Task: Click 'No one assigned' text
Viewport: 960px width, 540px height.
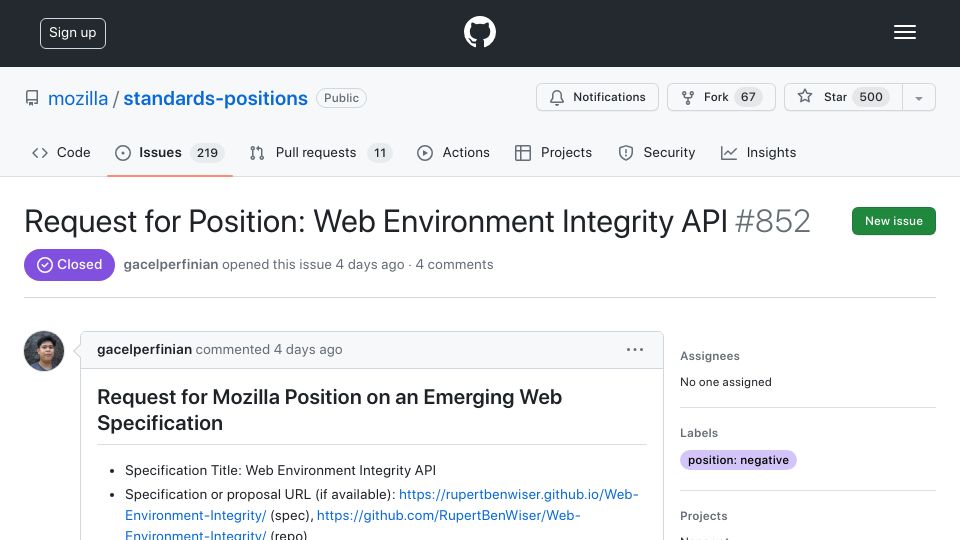Action: 726,382
